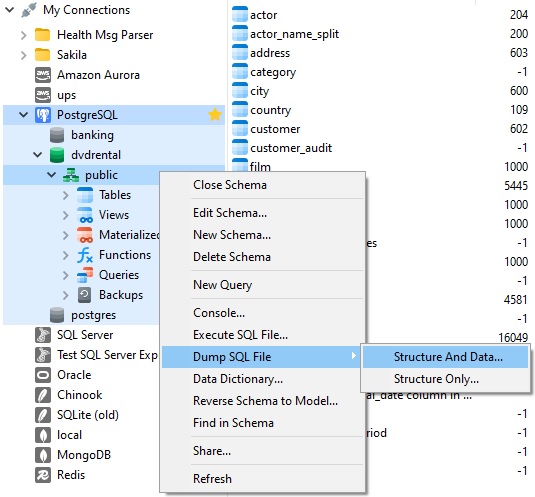This screenshot has height=497, width=535.
Task: Collapse the dvdrental database node
Action: 38,155
